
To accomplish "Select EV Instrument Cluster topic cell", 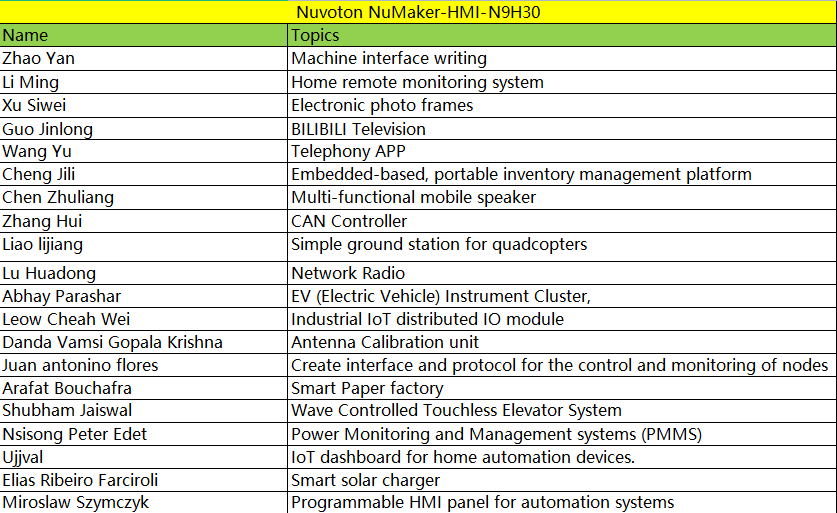I will click(x=562, y=296).
